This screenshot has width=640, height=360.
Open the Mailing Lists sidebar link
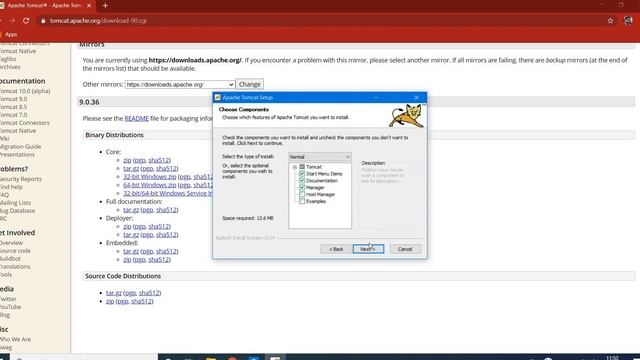coord(16,202)
